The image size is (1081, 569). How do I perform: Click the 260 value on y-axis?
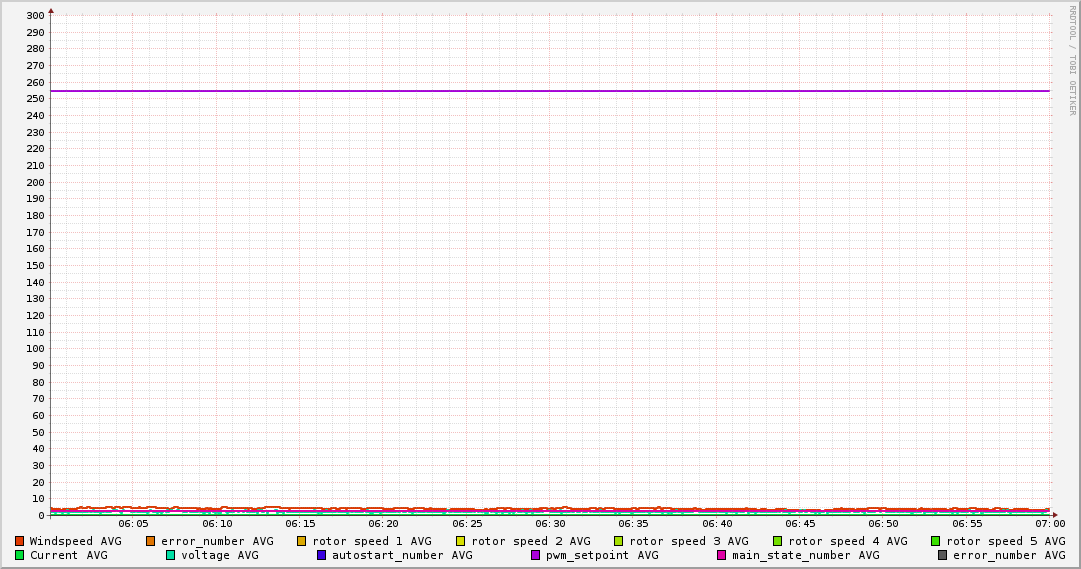pyautogui.click(x=35, y=82)
